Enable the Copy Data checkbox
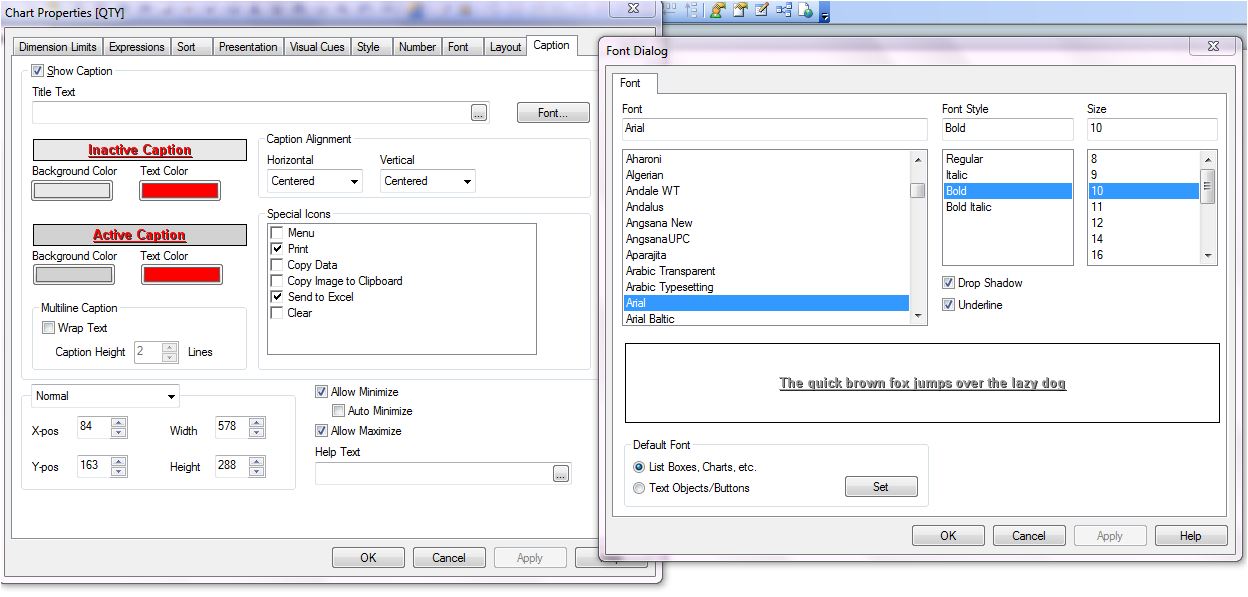This screenshot has width=1248, height=597. pyautogui.click(x=277, y=265)
